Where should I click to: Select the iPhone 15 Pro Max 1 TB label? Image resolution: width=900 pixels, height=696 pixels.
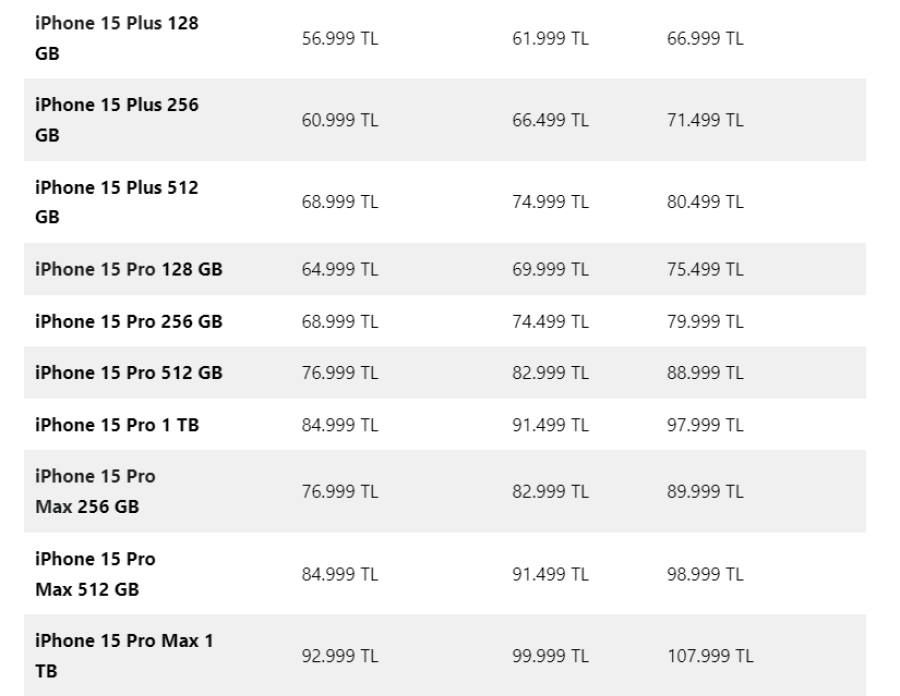[x=124, y=655]
